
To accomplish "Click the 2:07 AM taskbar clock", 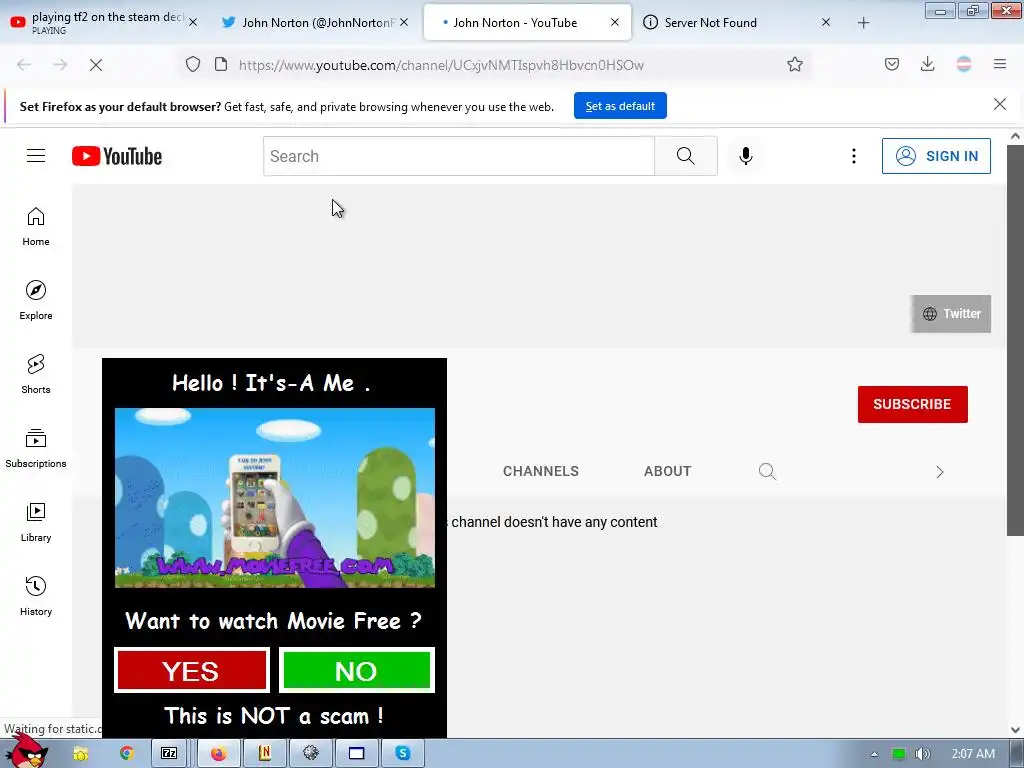I will (x=973, y=754).
